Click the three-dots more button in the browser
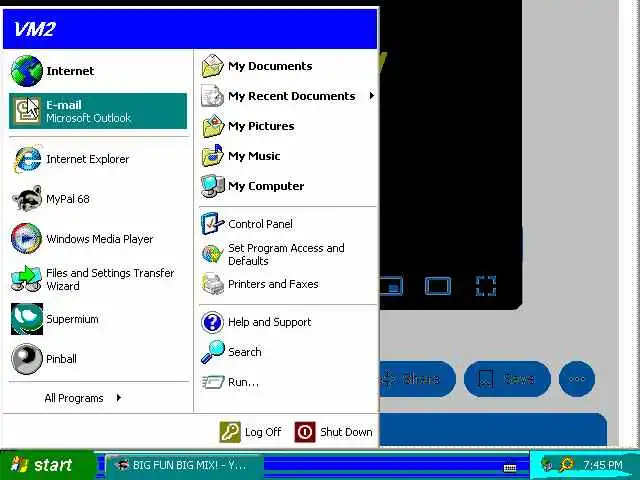 [577, 379]
